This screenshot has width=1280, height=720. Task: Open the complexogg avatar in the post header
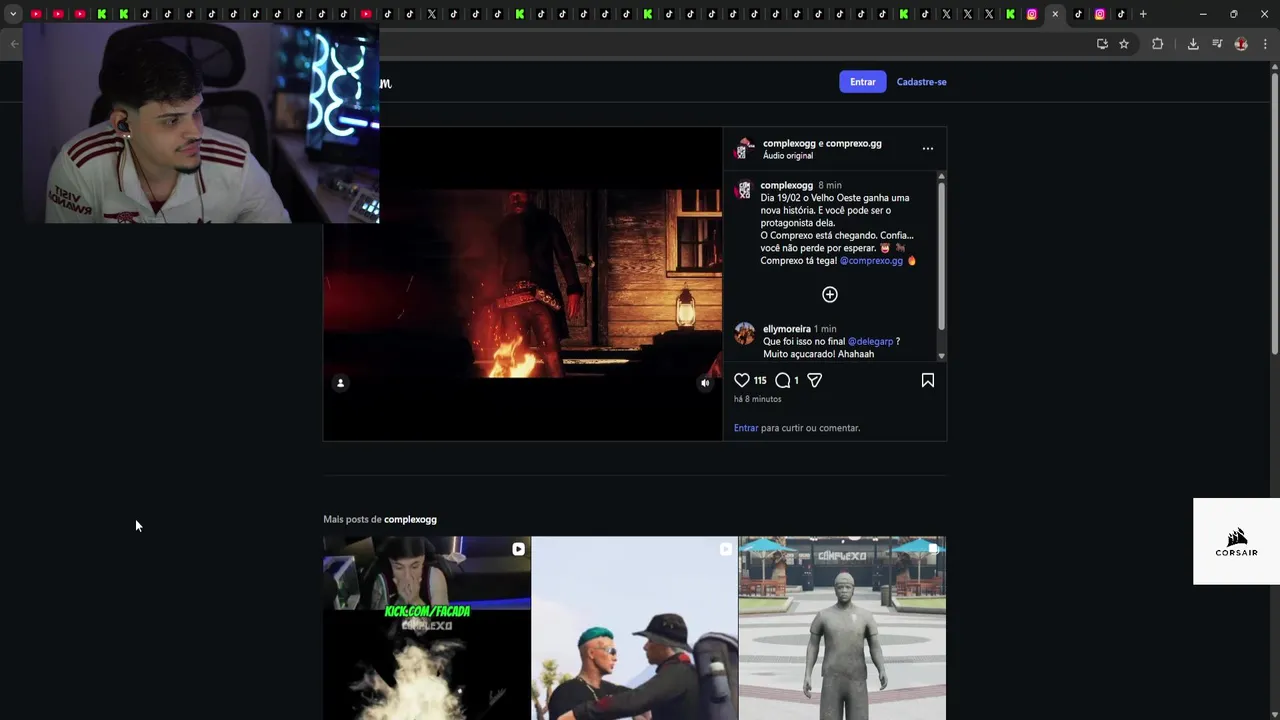click(744, 149)
